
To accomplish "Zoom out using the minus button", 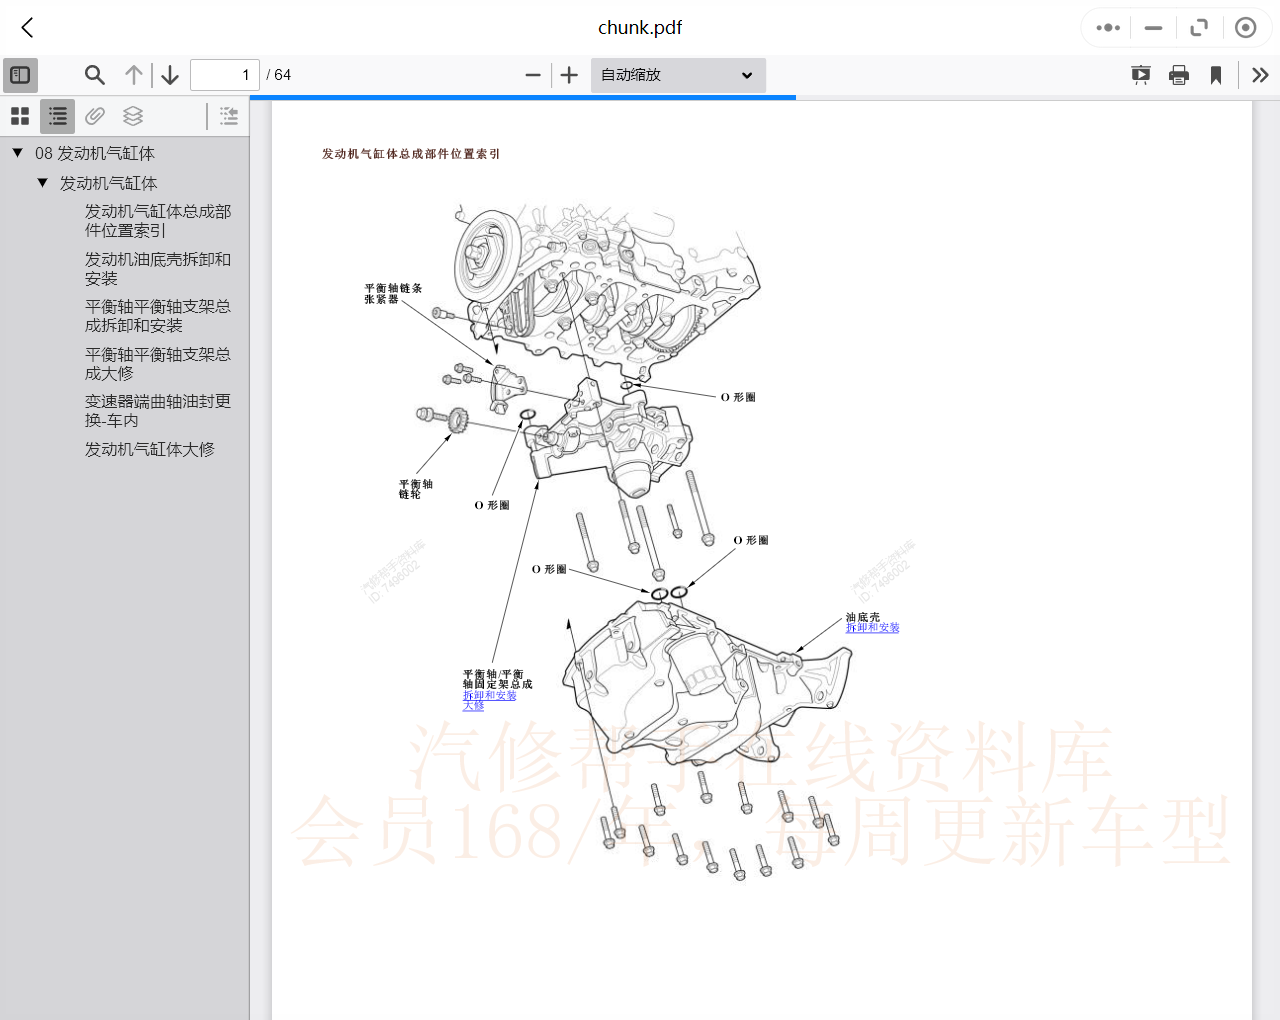I will click(533, 75).
